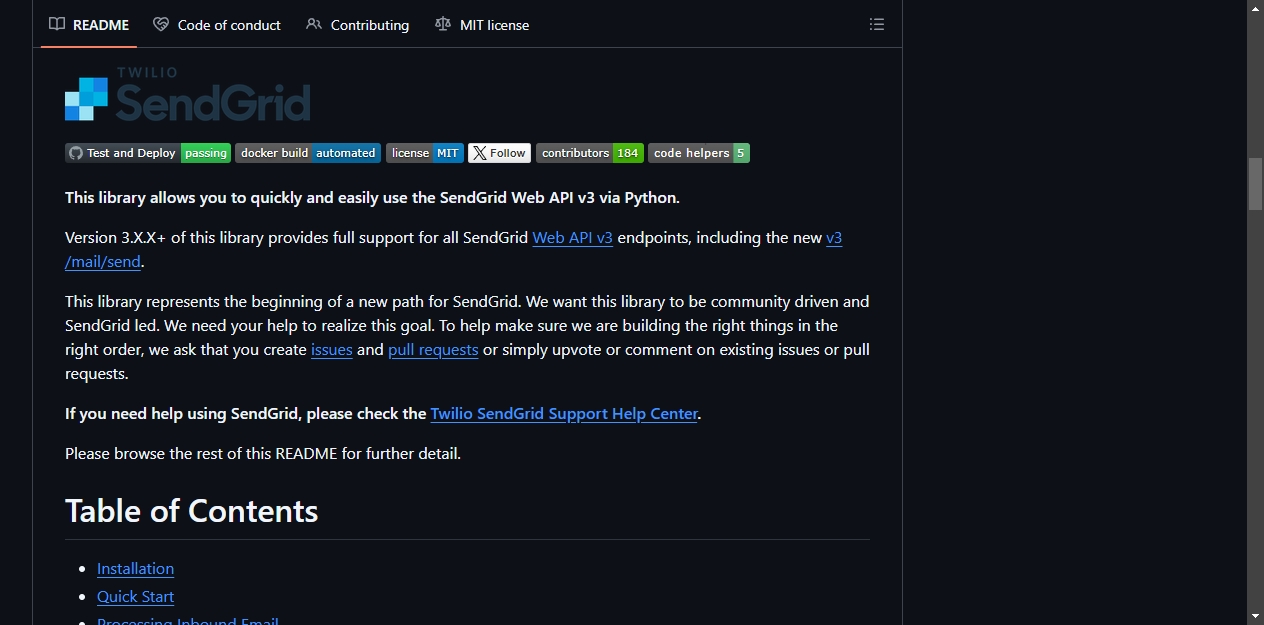Viewport: 1264px width, 625px height.
Task: Switch to MIT license tab
Action: coord(482,25)
